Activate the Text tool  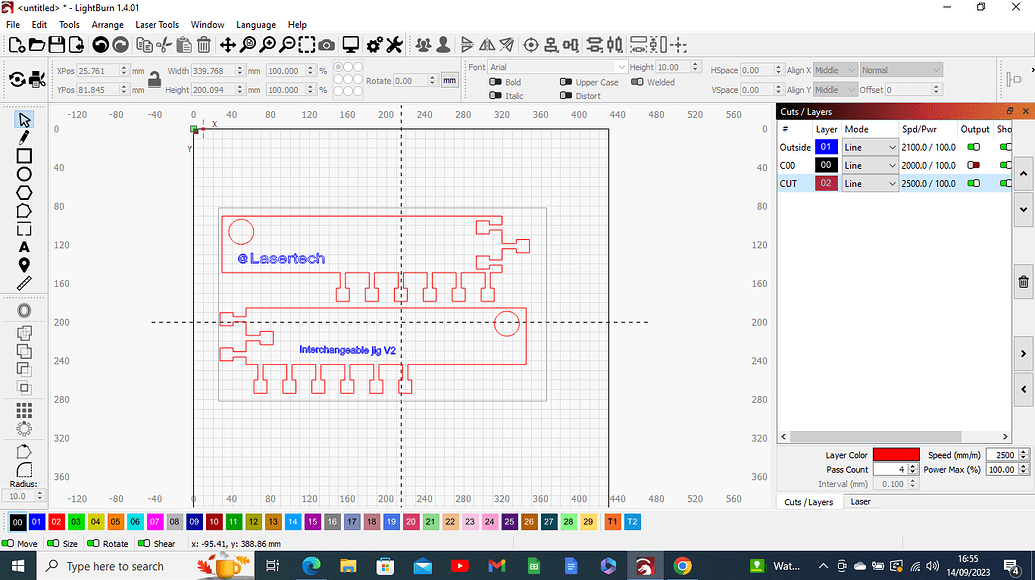coord(25,247)
